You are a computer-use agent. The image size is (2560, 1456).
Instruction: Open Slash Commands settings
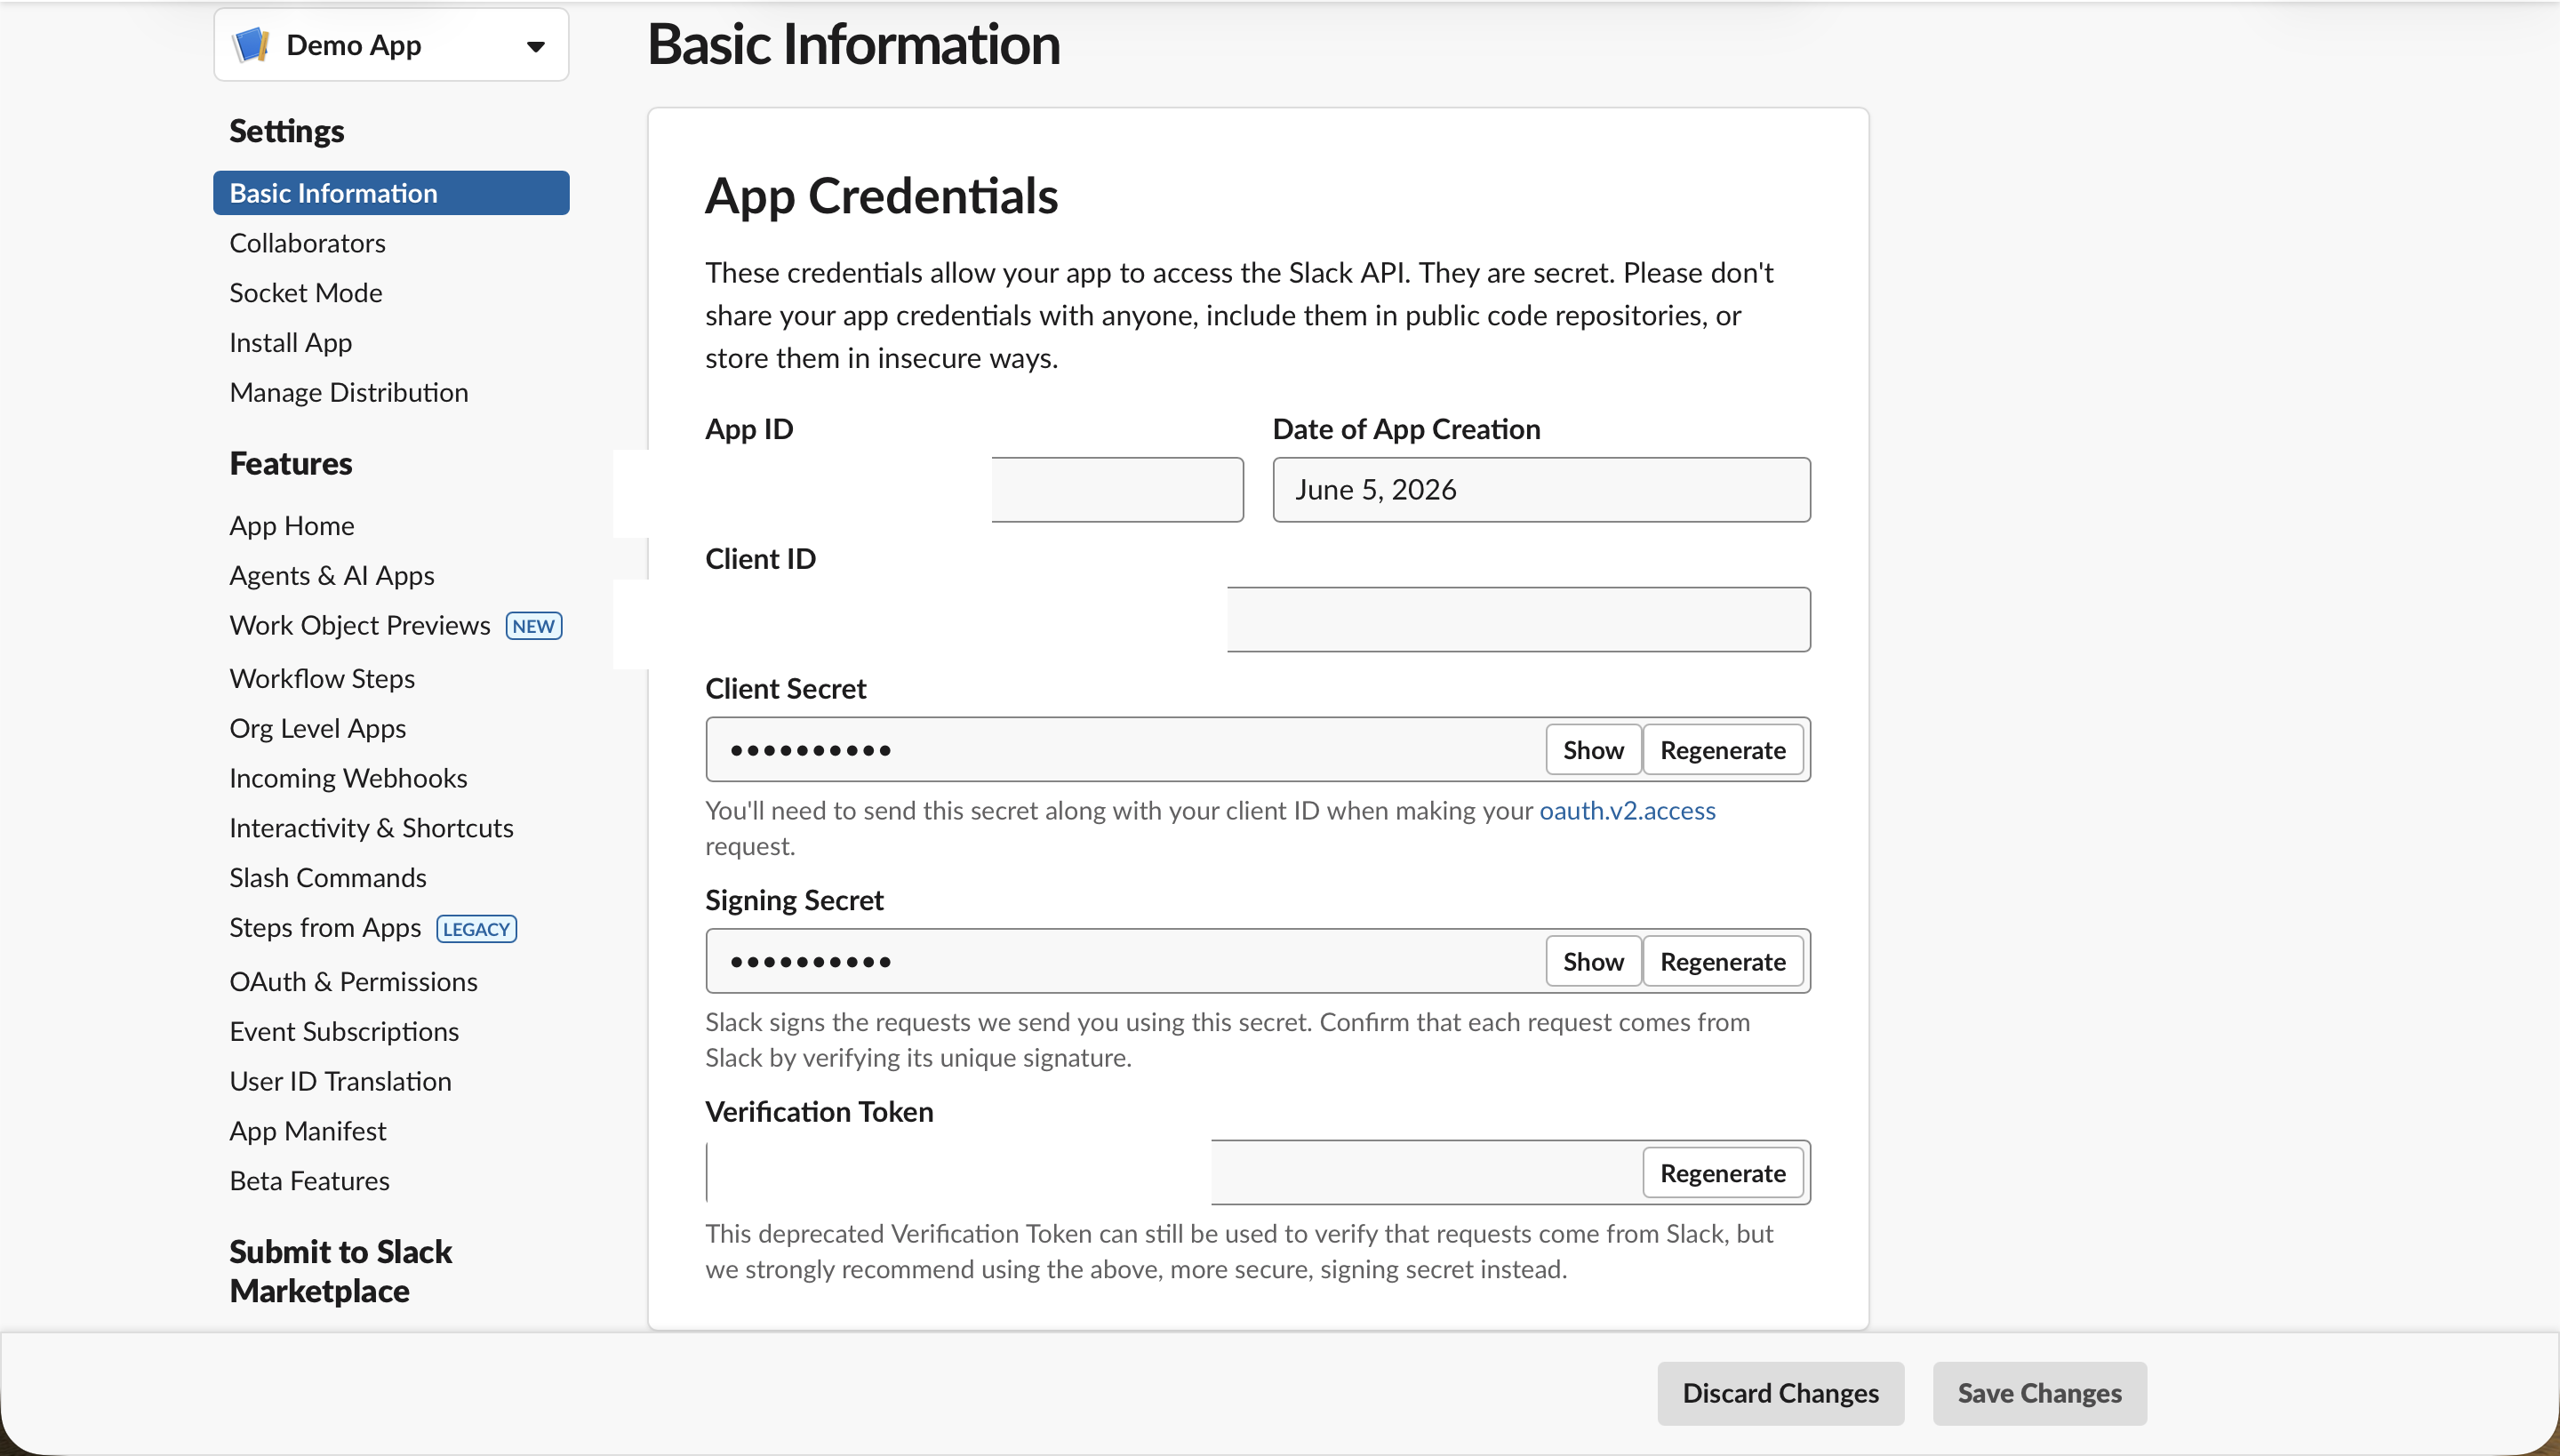coord(328,878)
